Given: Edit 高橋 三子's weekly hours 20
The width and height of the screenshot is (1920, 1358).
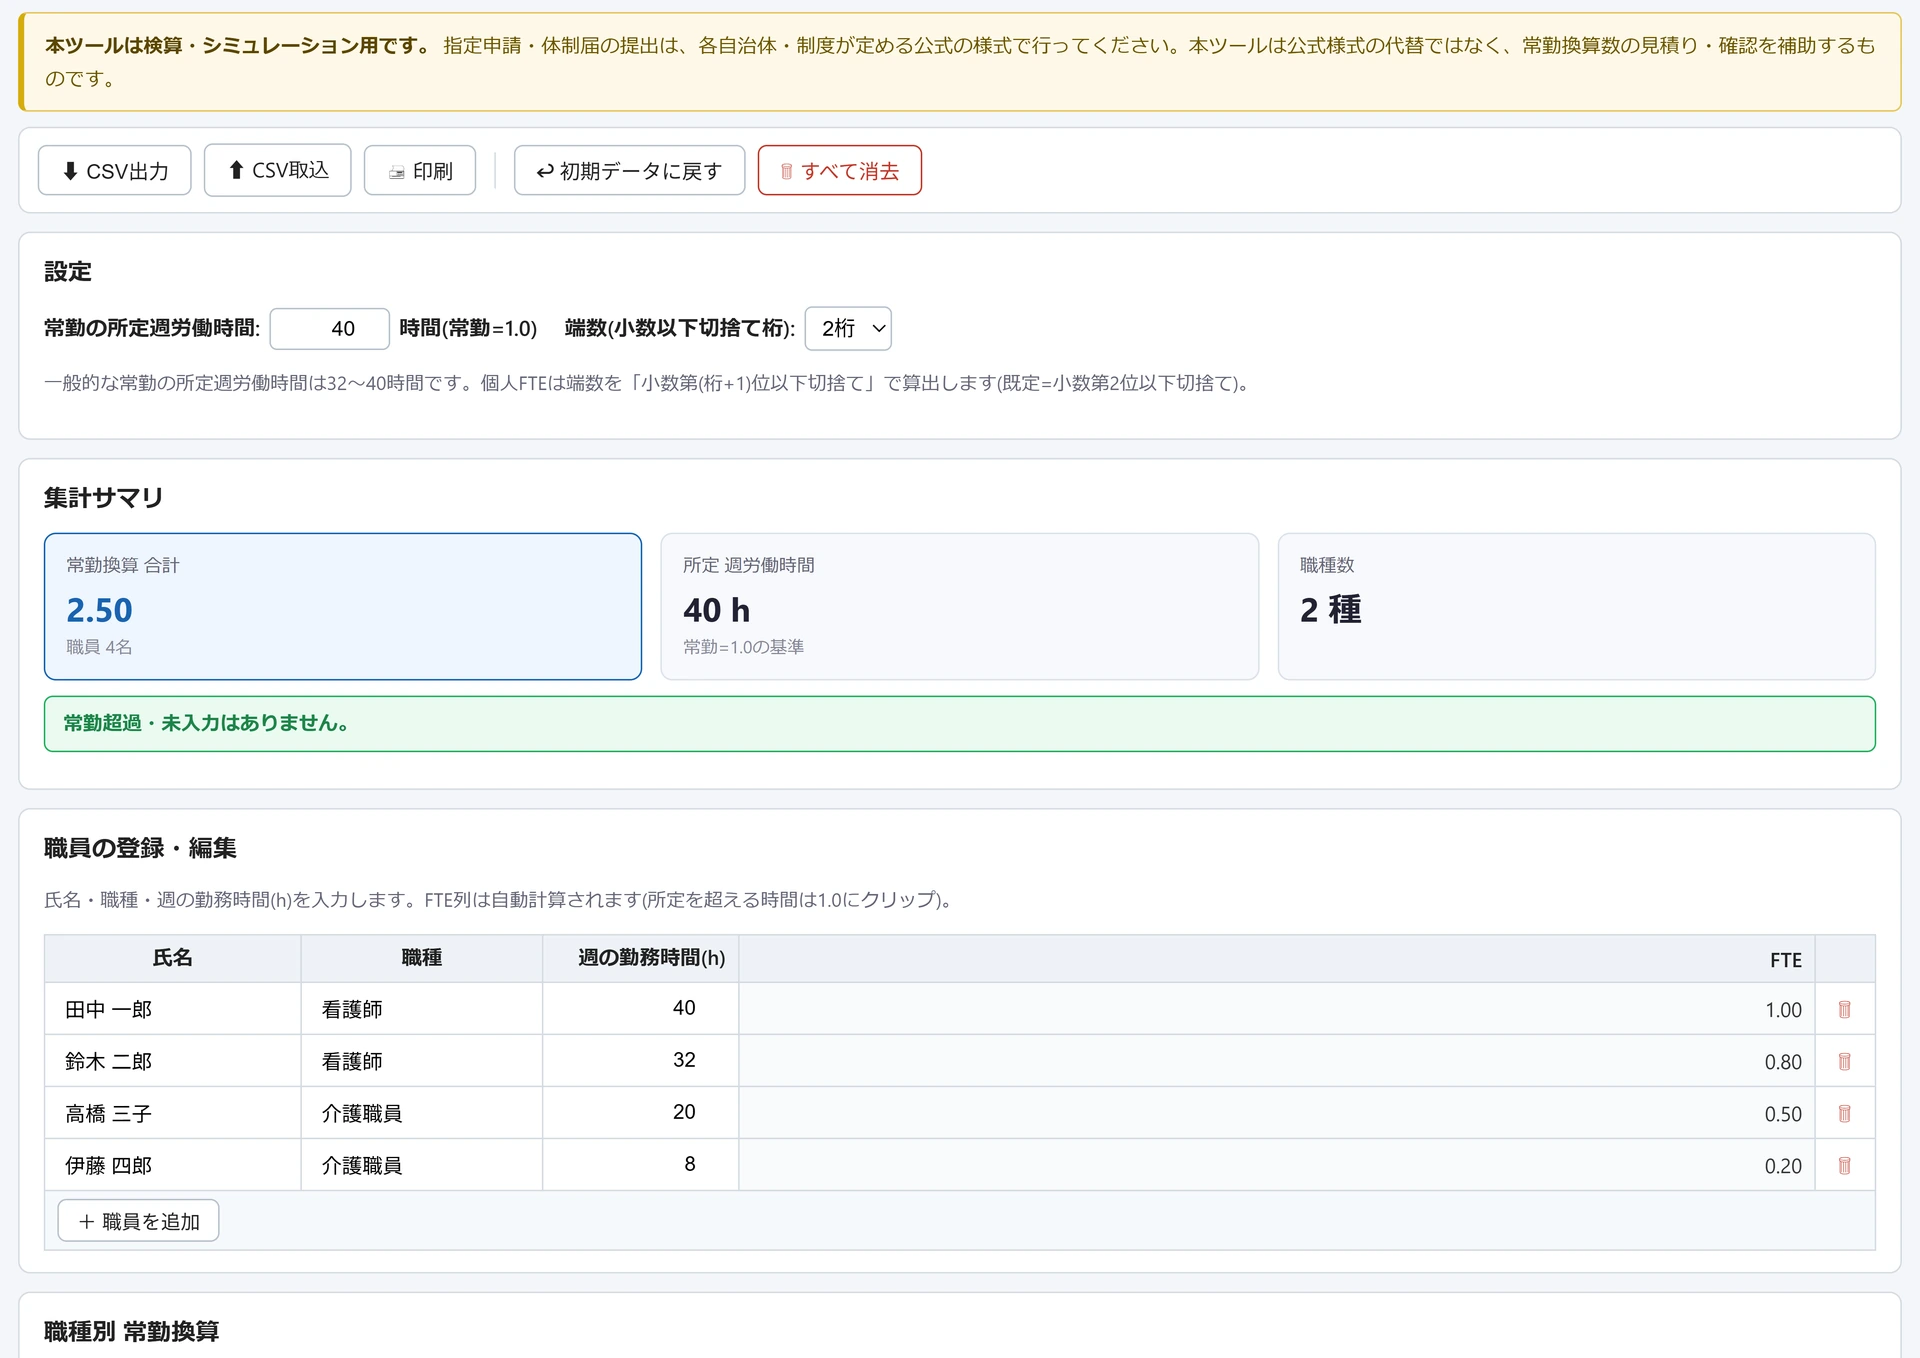Looking at the screenshot, I should click(x=640, y=1112).
